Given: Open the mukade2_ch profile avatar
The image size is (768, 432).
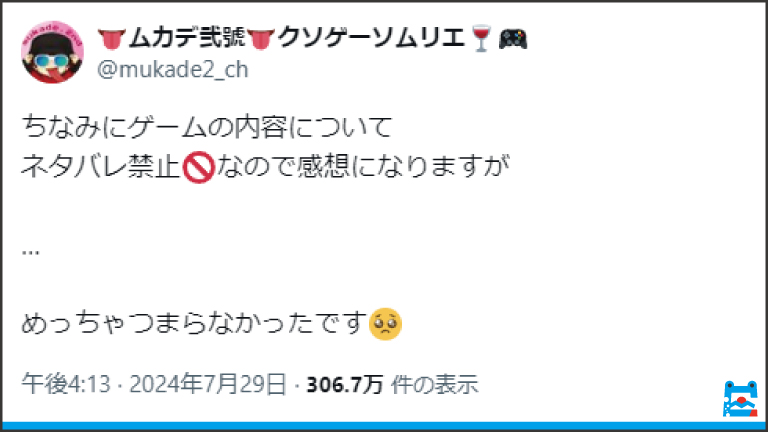Looking at the screenshot, I should (x=52, y=52).
